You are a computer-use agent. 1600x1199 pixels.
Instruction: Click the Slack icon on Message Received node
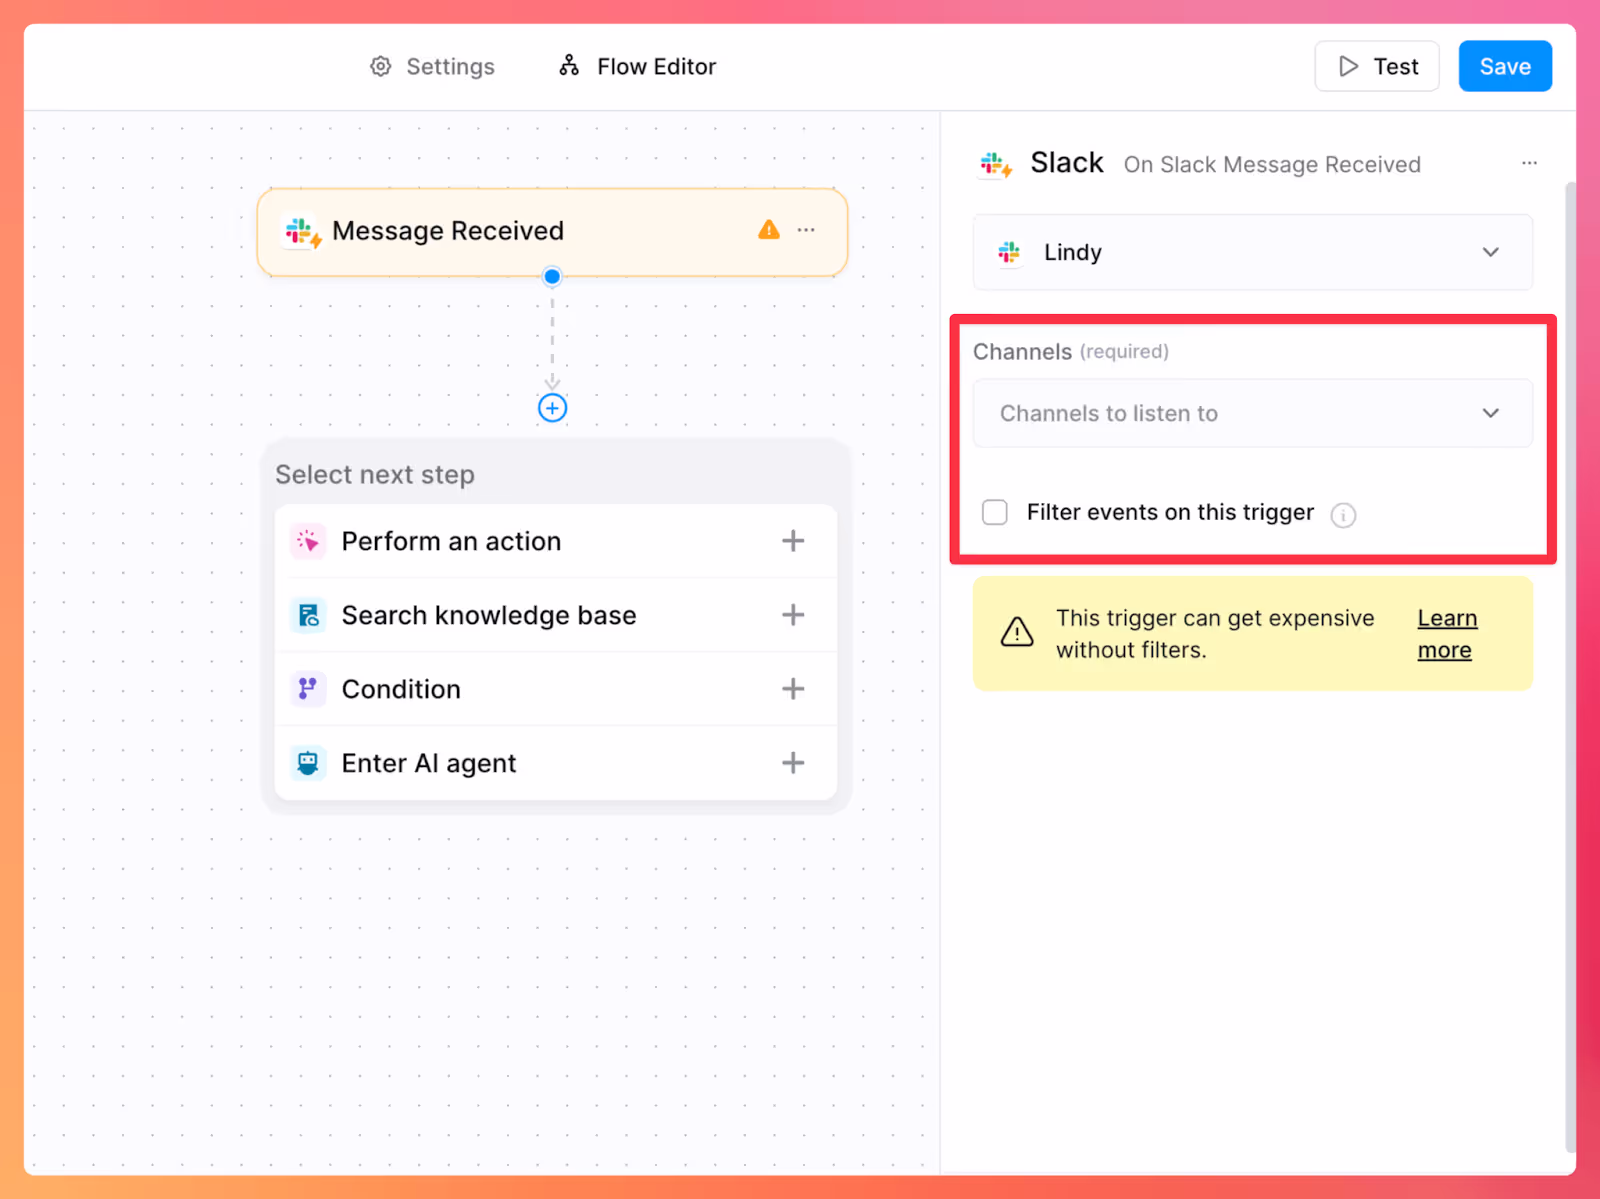click(x=302, y=232)
